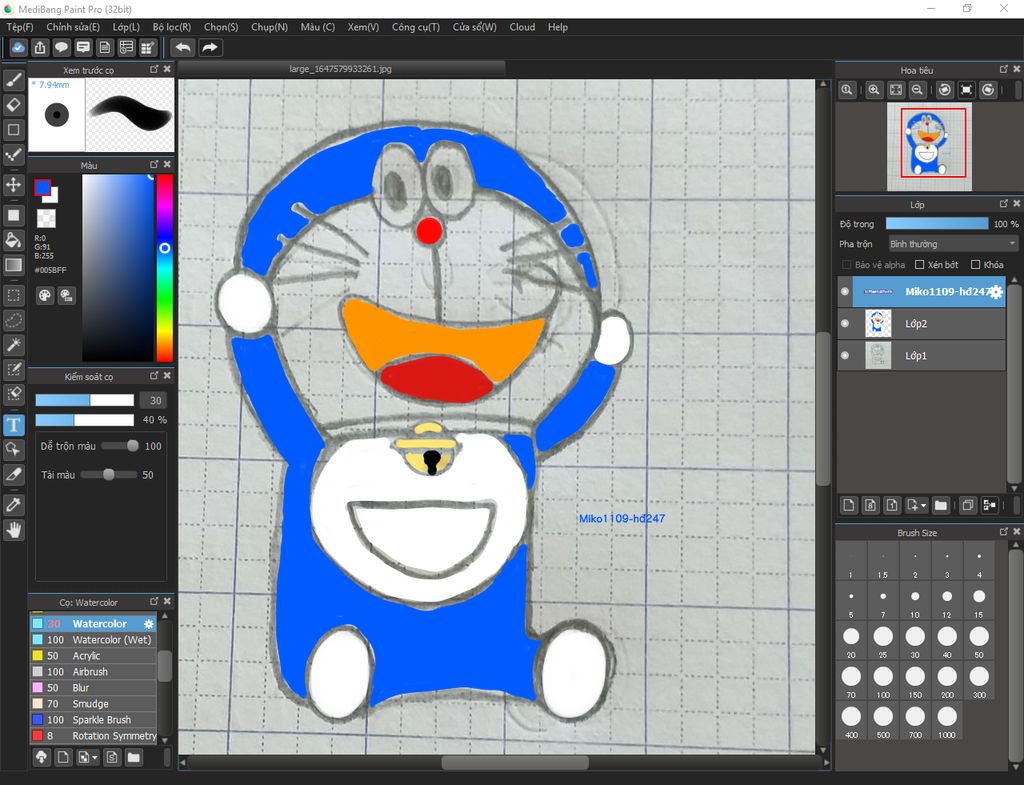Close the Brush Size panel
1024x785 pixels.
(x=1016, y=532)
